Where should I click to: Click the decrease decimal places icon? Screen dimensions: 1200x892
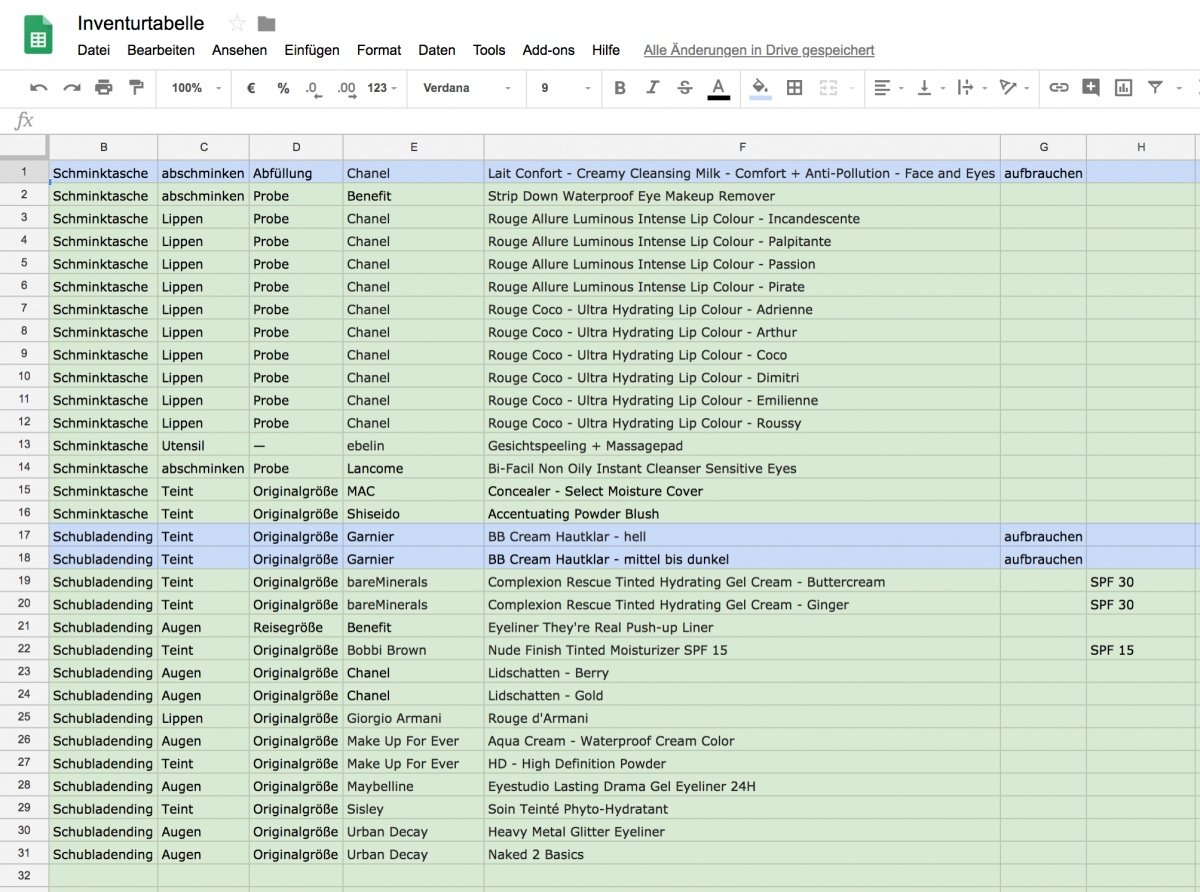pos(314,89)
